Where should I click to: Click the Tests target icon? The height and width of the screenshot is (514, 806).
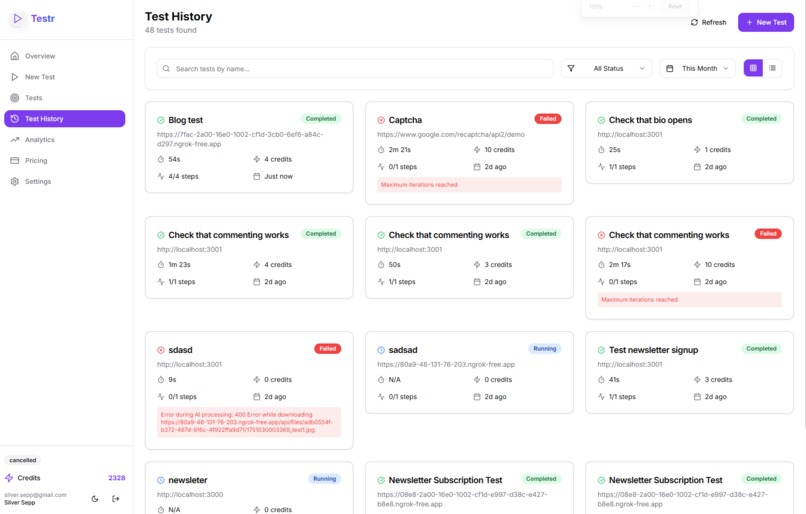tap(15, 98)
